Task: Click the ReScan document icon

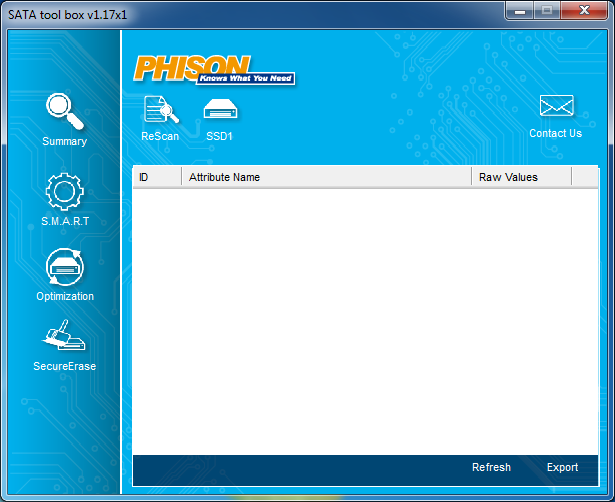Action: [161, 109]
